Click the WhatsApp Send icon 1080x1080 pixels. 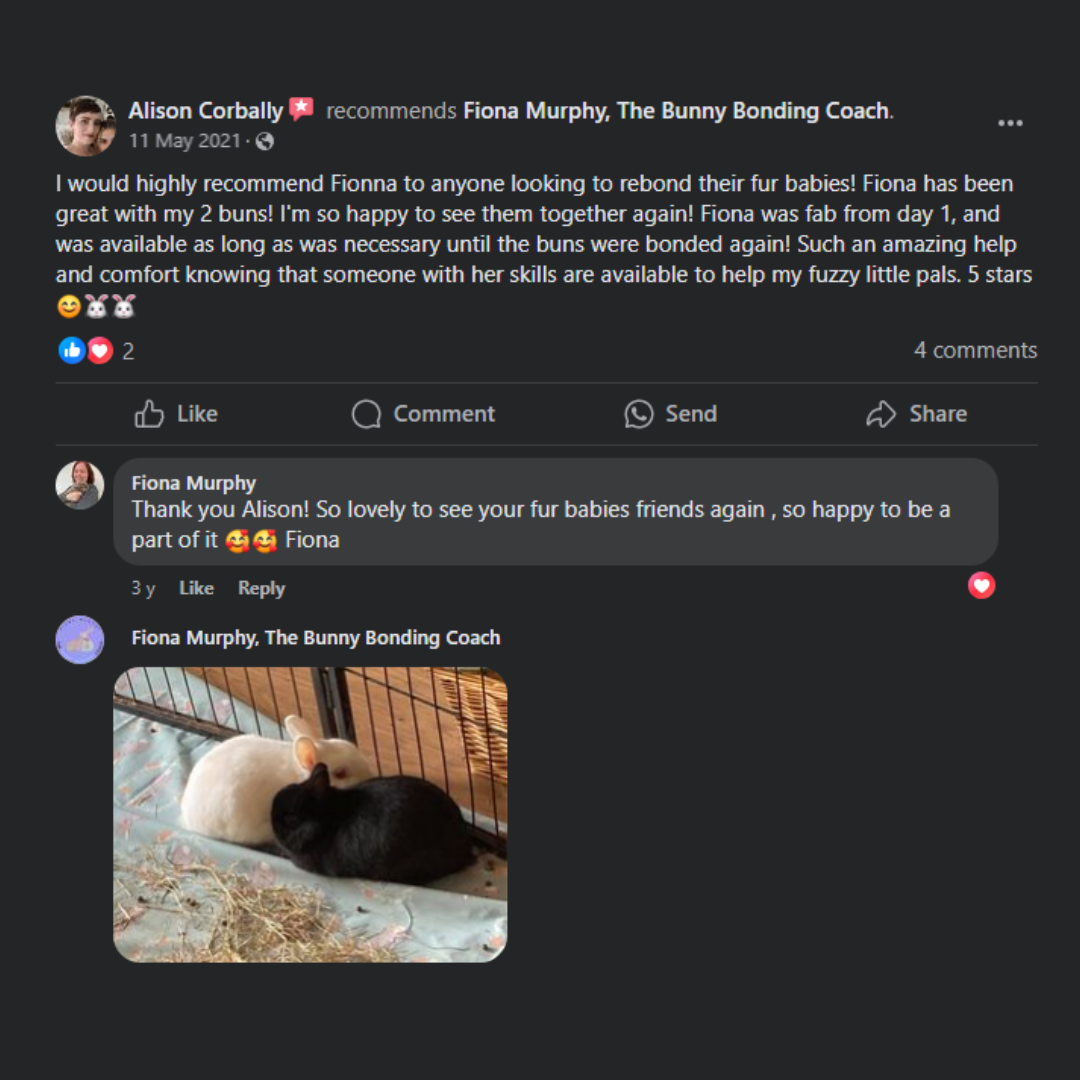pos(638,414)
